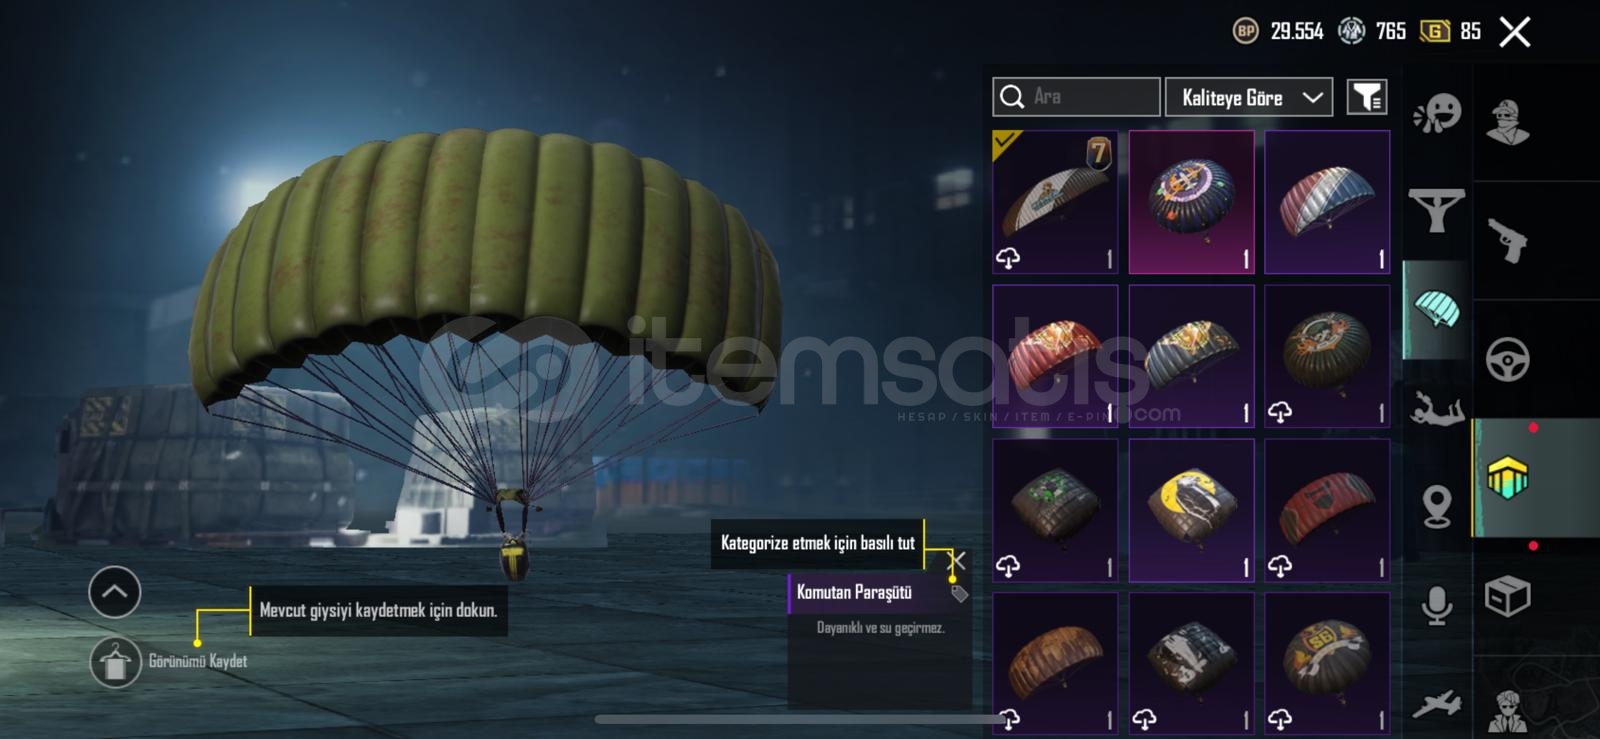
Task: Click the G gold currency icon
Action: click(x=1434, y=31)
